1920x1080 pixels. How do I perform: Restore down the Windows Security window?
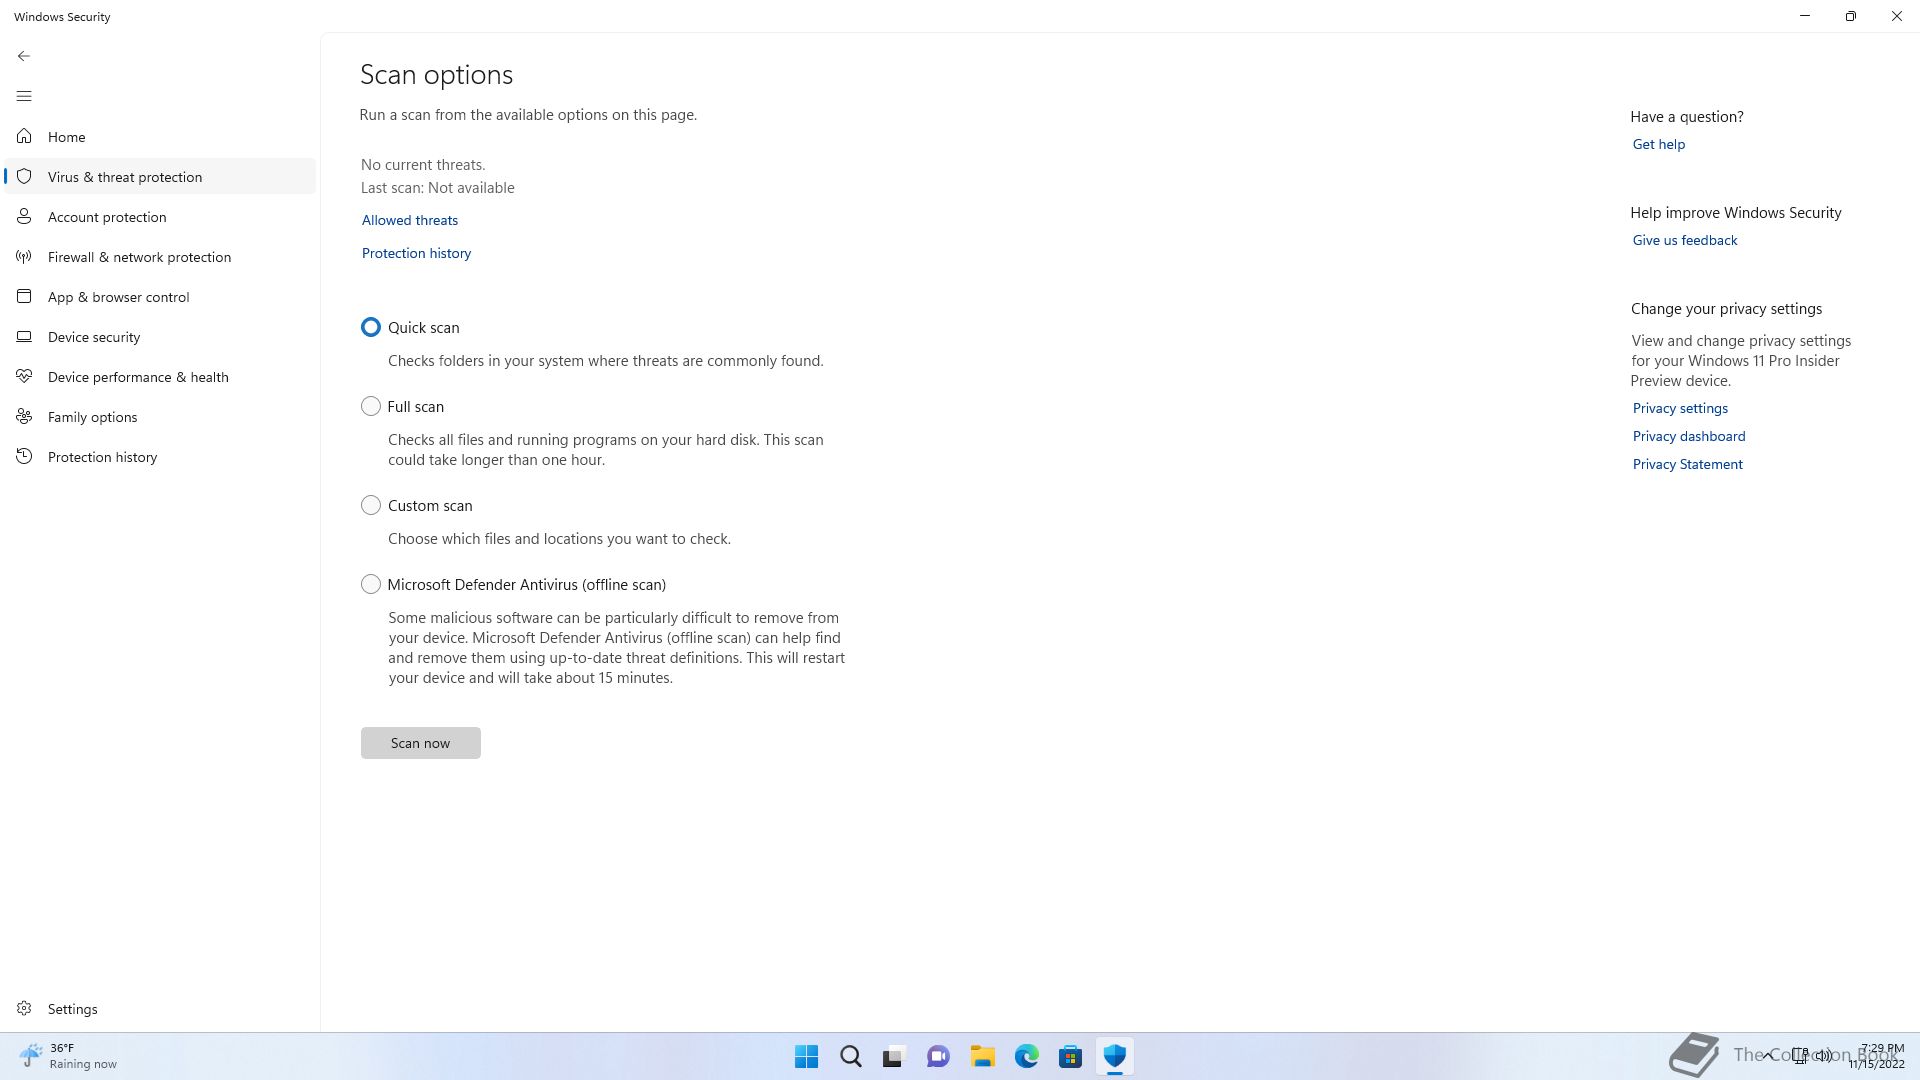tap(1850, 16)
